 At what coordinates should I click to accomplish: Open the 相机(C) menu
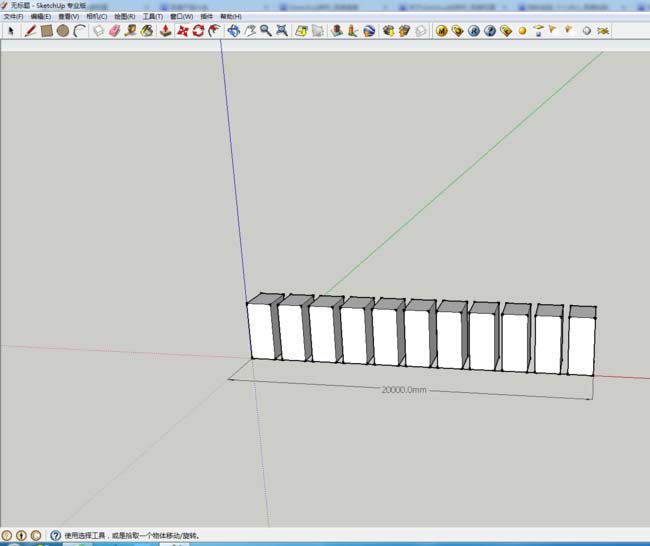tap(97, 16)
